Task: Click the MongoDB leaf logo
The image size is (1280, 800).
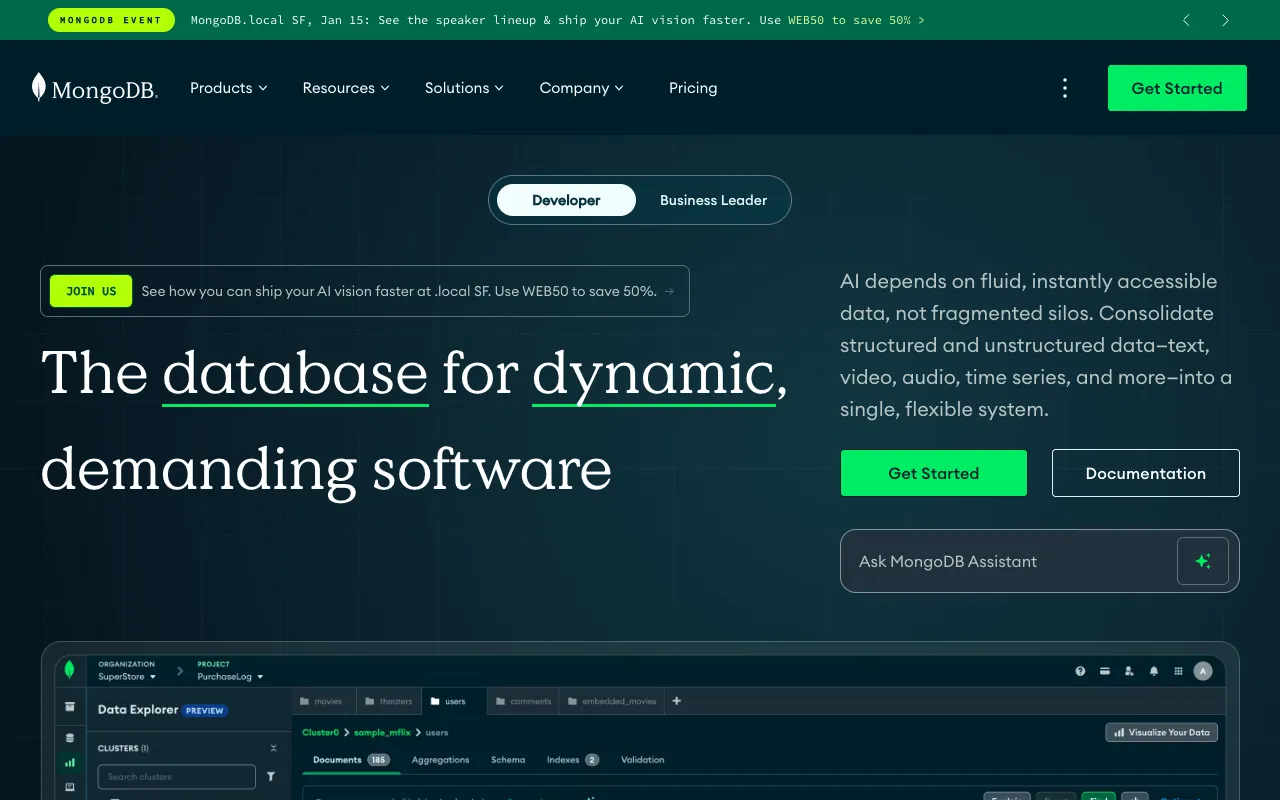Action: pyautogui.click(x=39, y=87)
